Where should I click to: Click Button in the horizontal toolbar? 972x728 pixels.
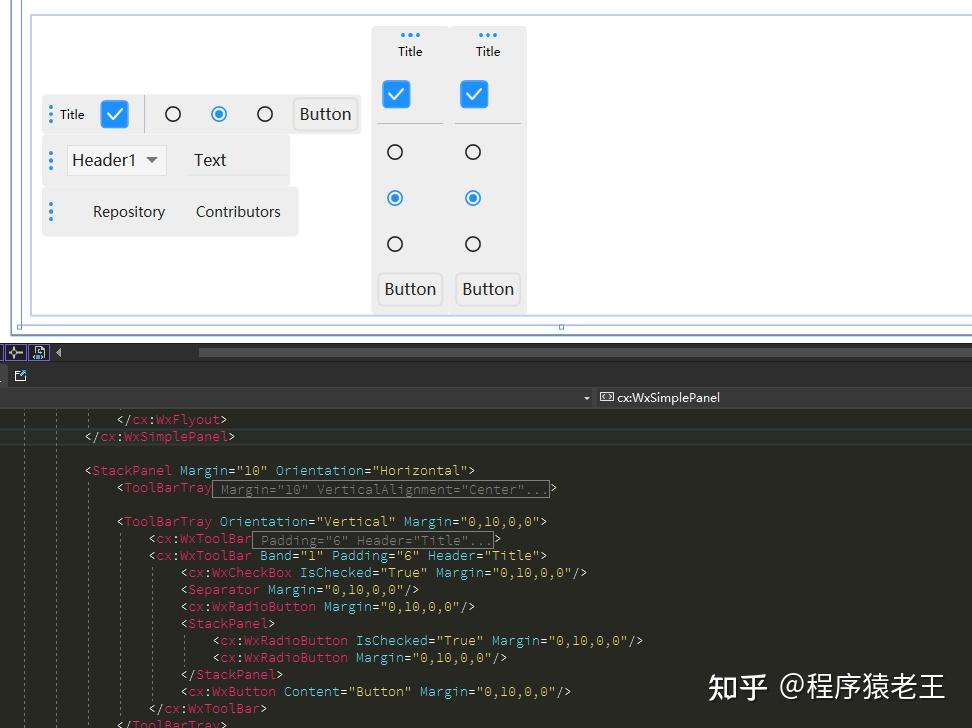[325, 114]
